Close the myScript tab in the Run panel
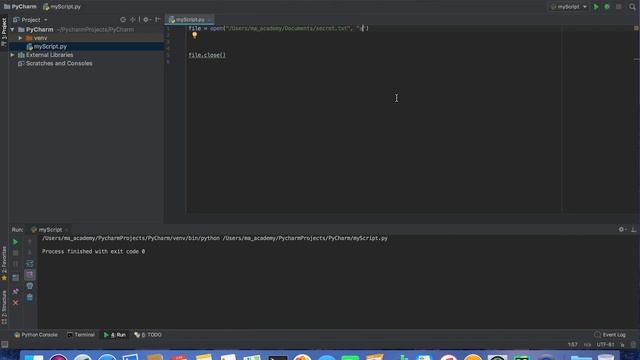Viewport: 640px width, 360px height. [67, 230]
